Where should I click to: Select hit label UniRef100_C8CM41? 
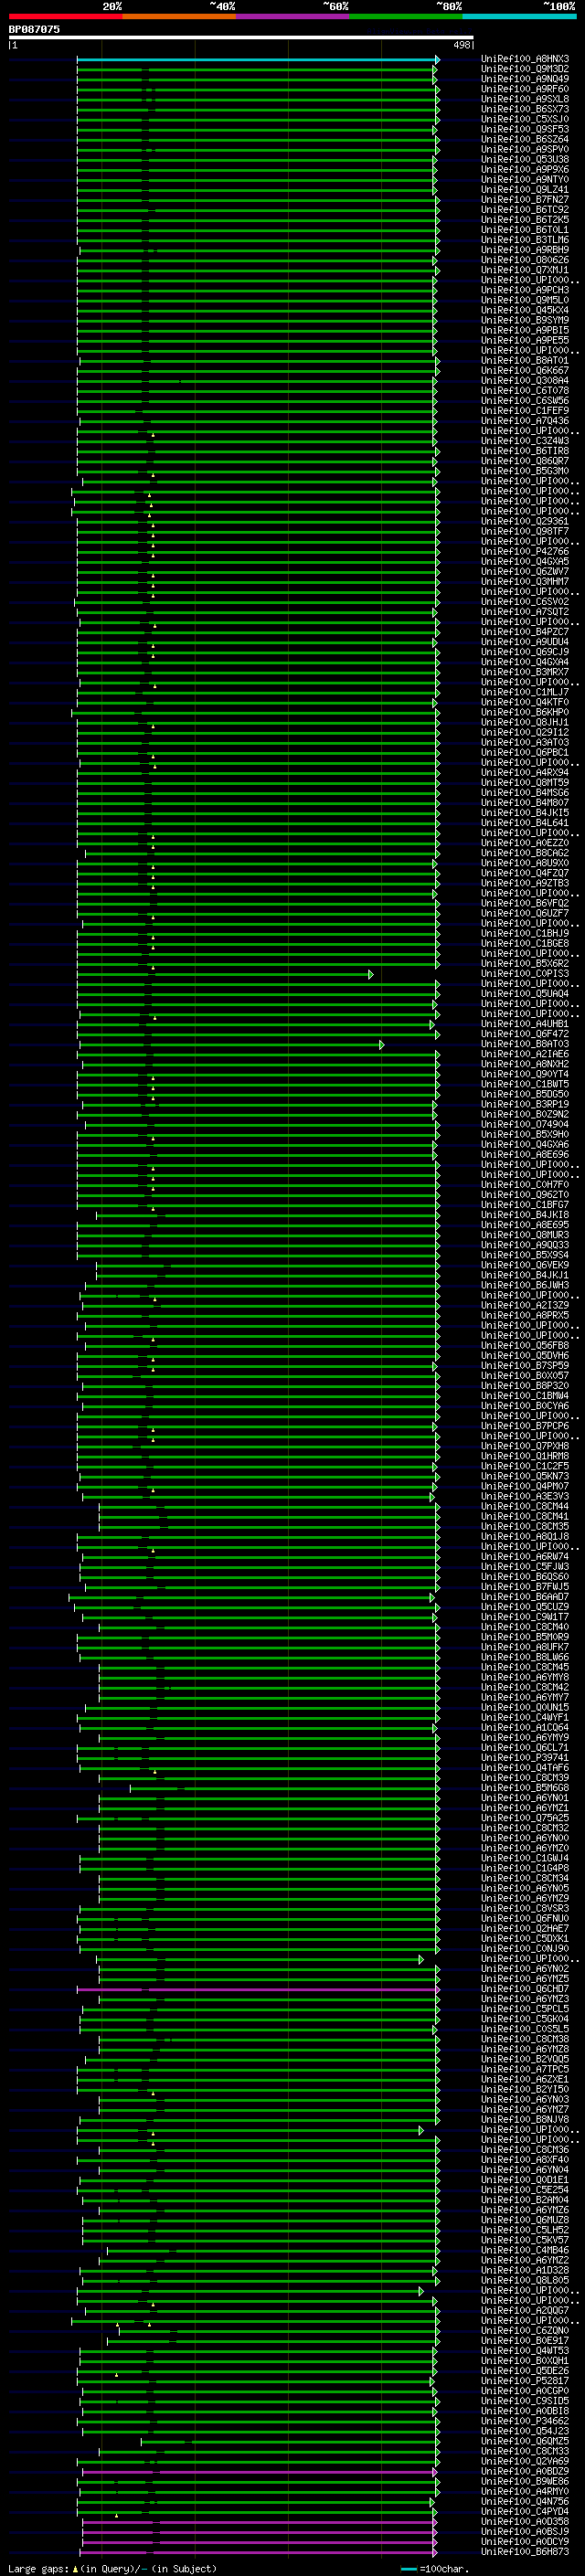click(525, 1517)
